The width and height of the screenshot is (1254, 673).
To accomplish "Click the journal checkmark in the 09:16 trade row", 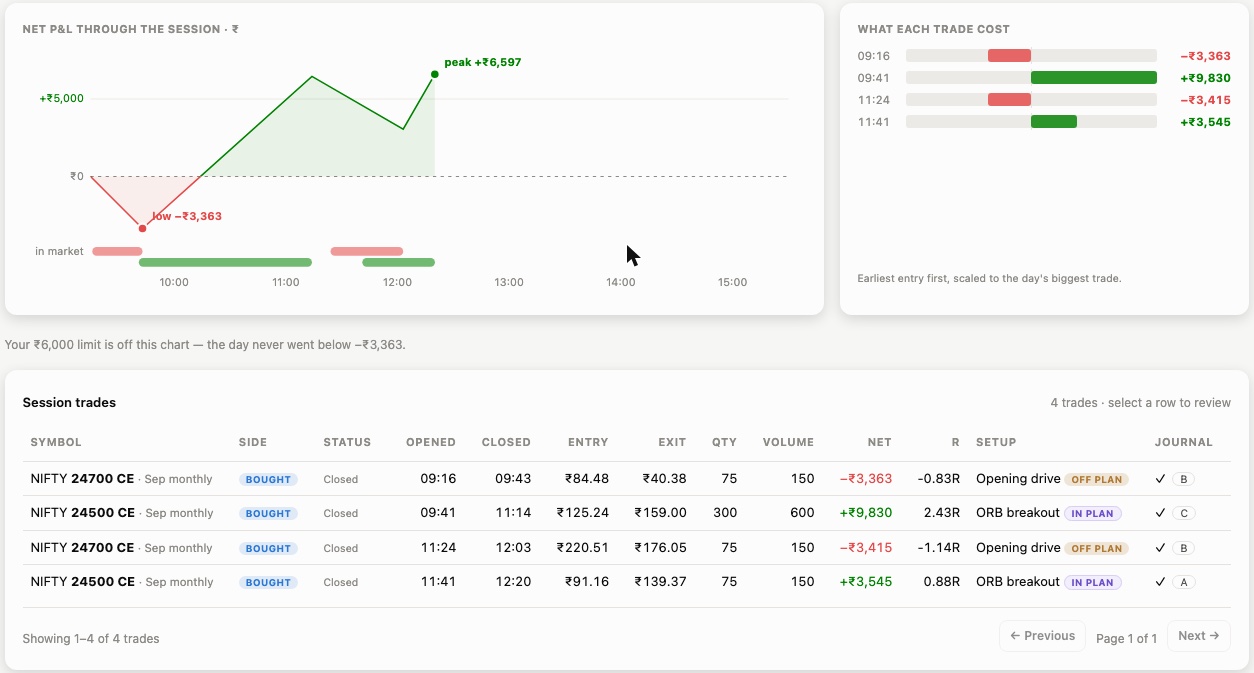I will [1160, 479].
